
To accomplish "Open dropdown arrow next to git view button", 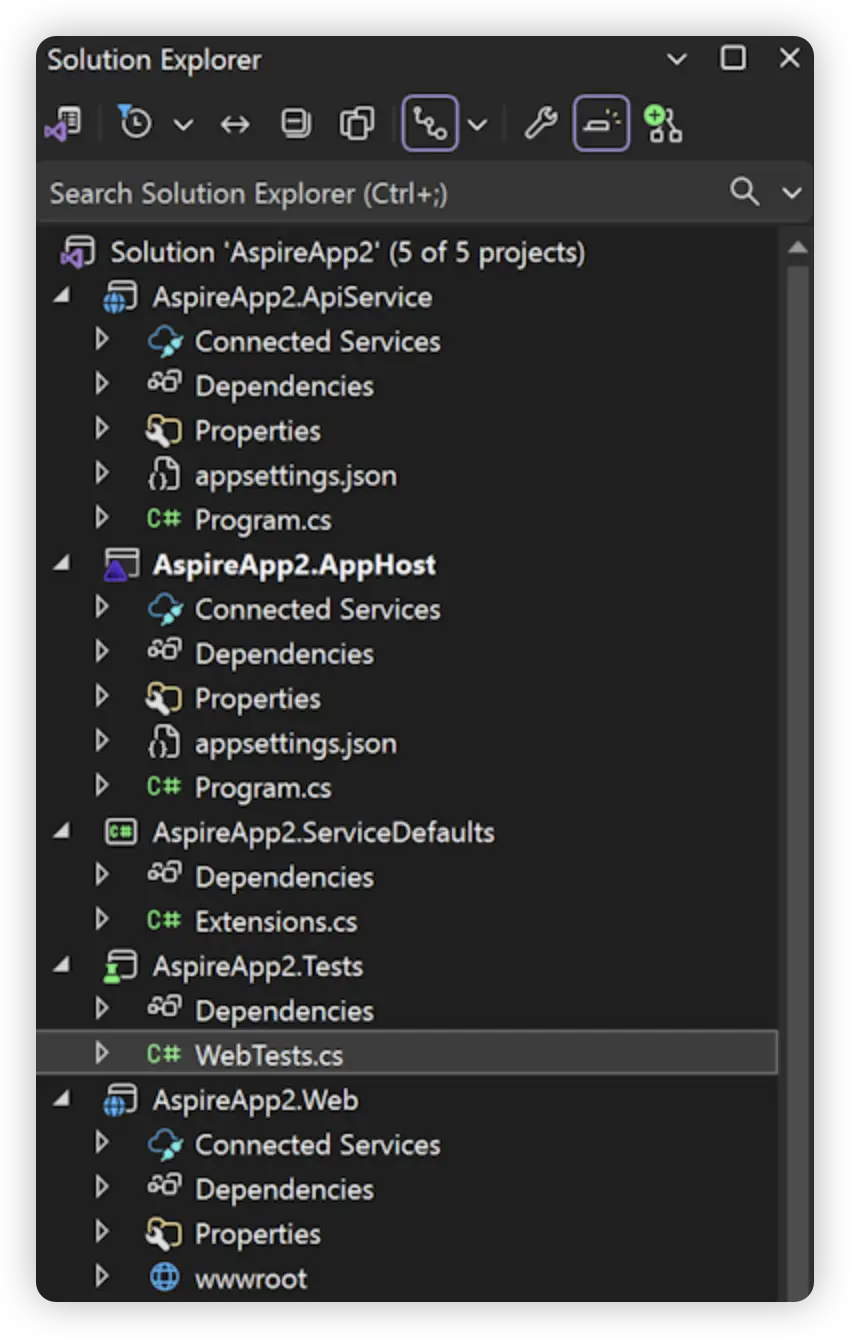I will pos(478,125).
